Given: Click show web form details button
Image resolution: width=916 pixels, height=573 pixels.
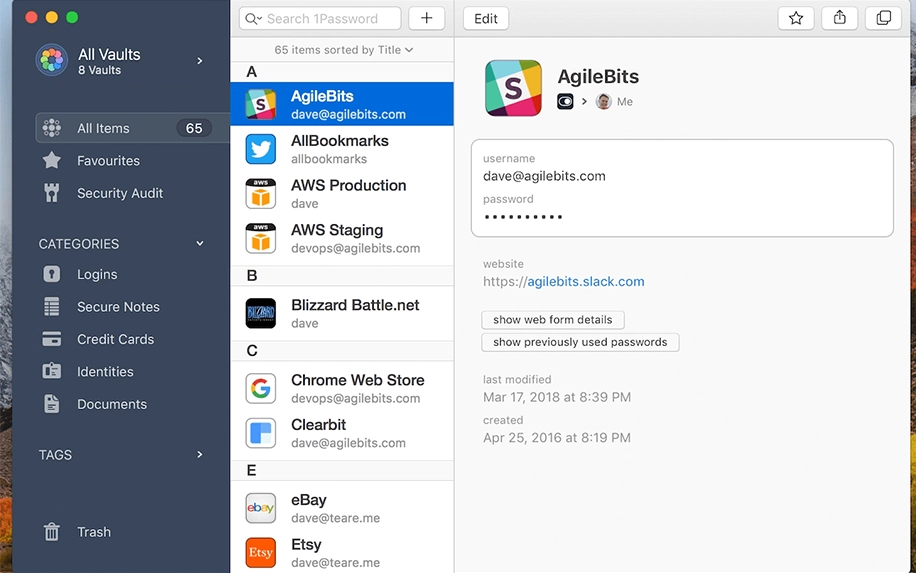Looking at the screenshot, I should tap(553, 320).
